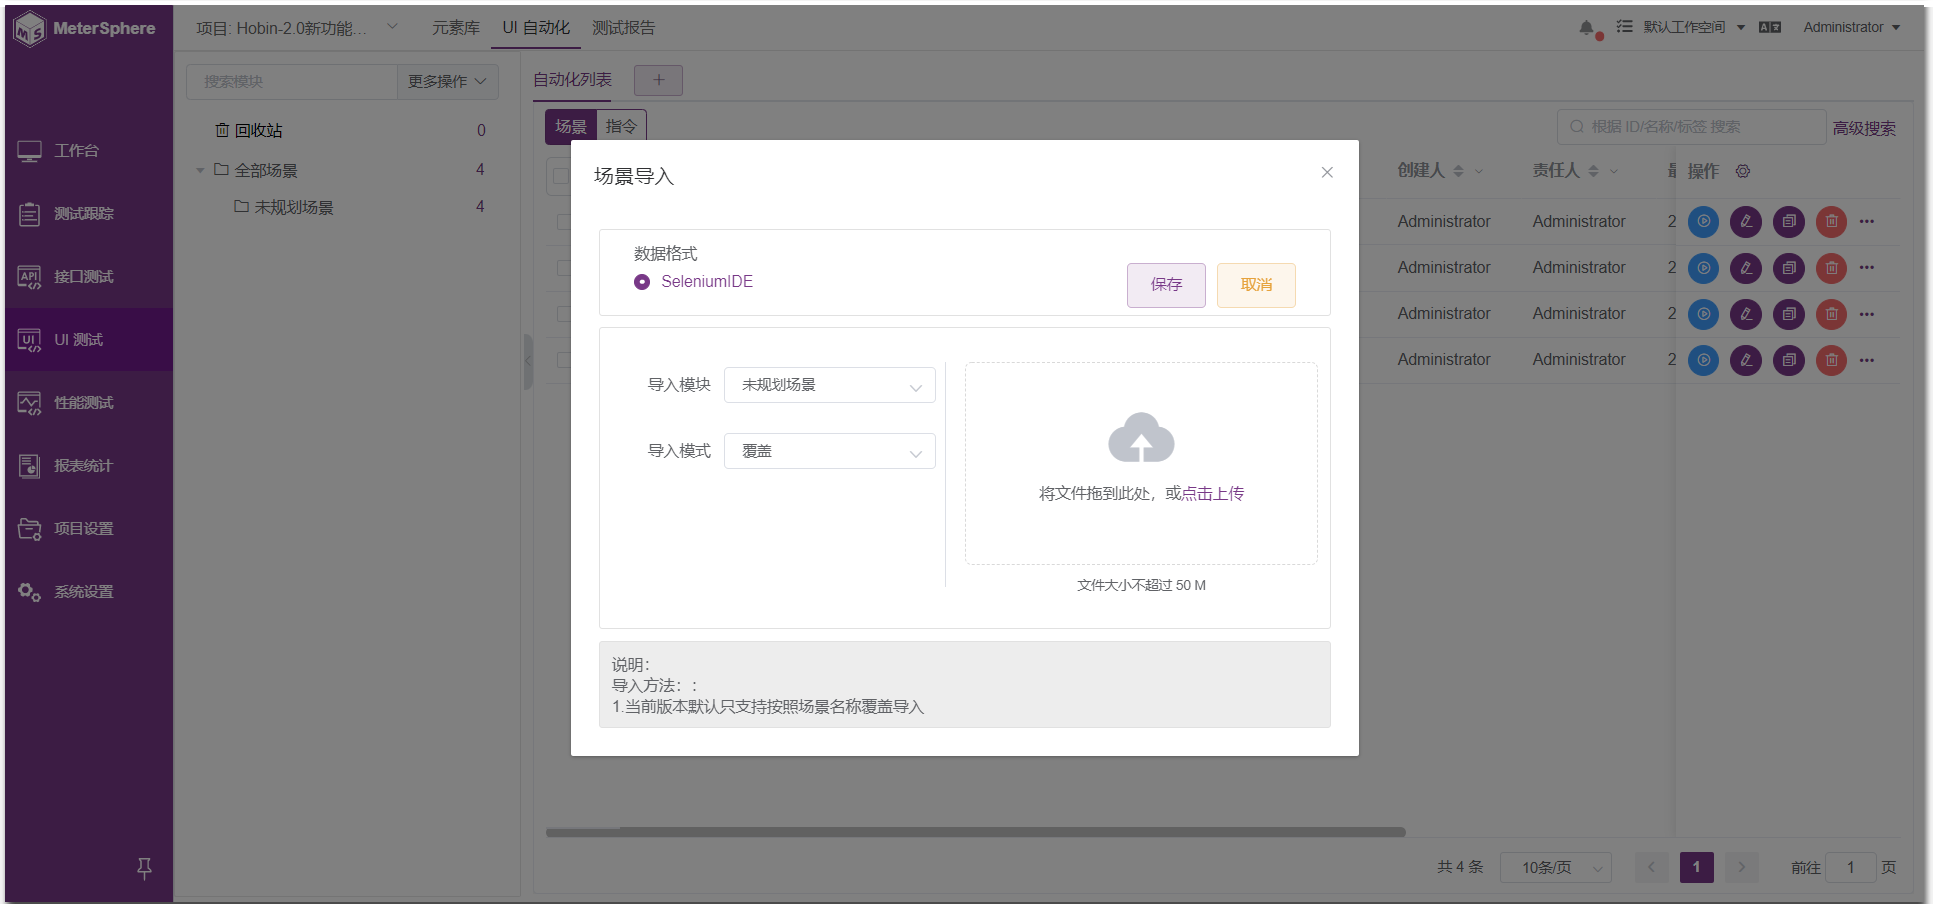1933x911 pixels.
Task: Delete the third scenario row
Action: 1832,314
